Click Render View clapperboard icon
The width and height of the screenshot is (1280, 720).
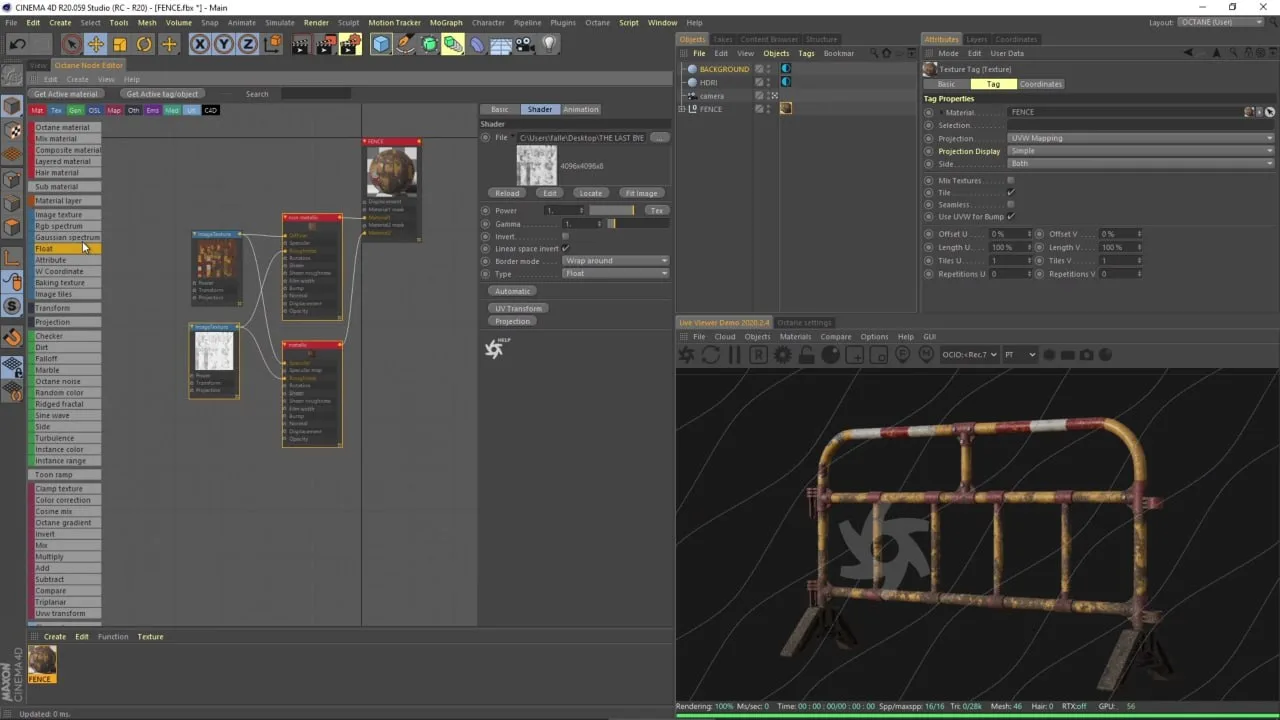click(300, 44)
